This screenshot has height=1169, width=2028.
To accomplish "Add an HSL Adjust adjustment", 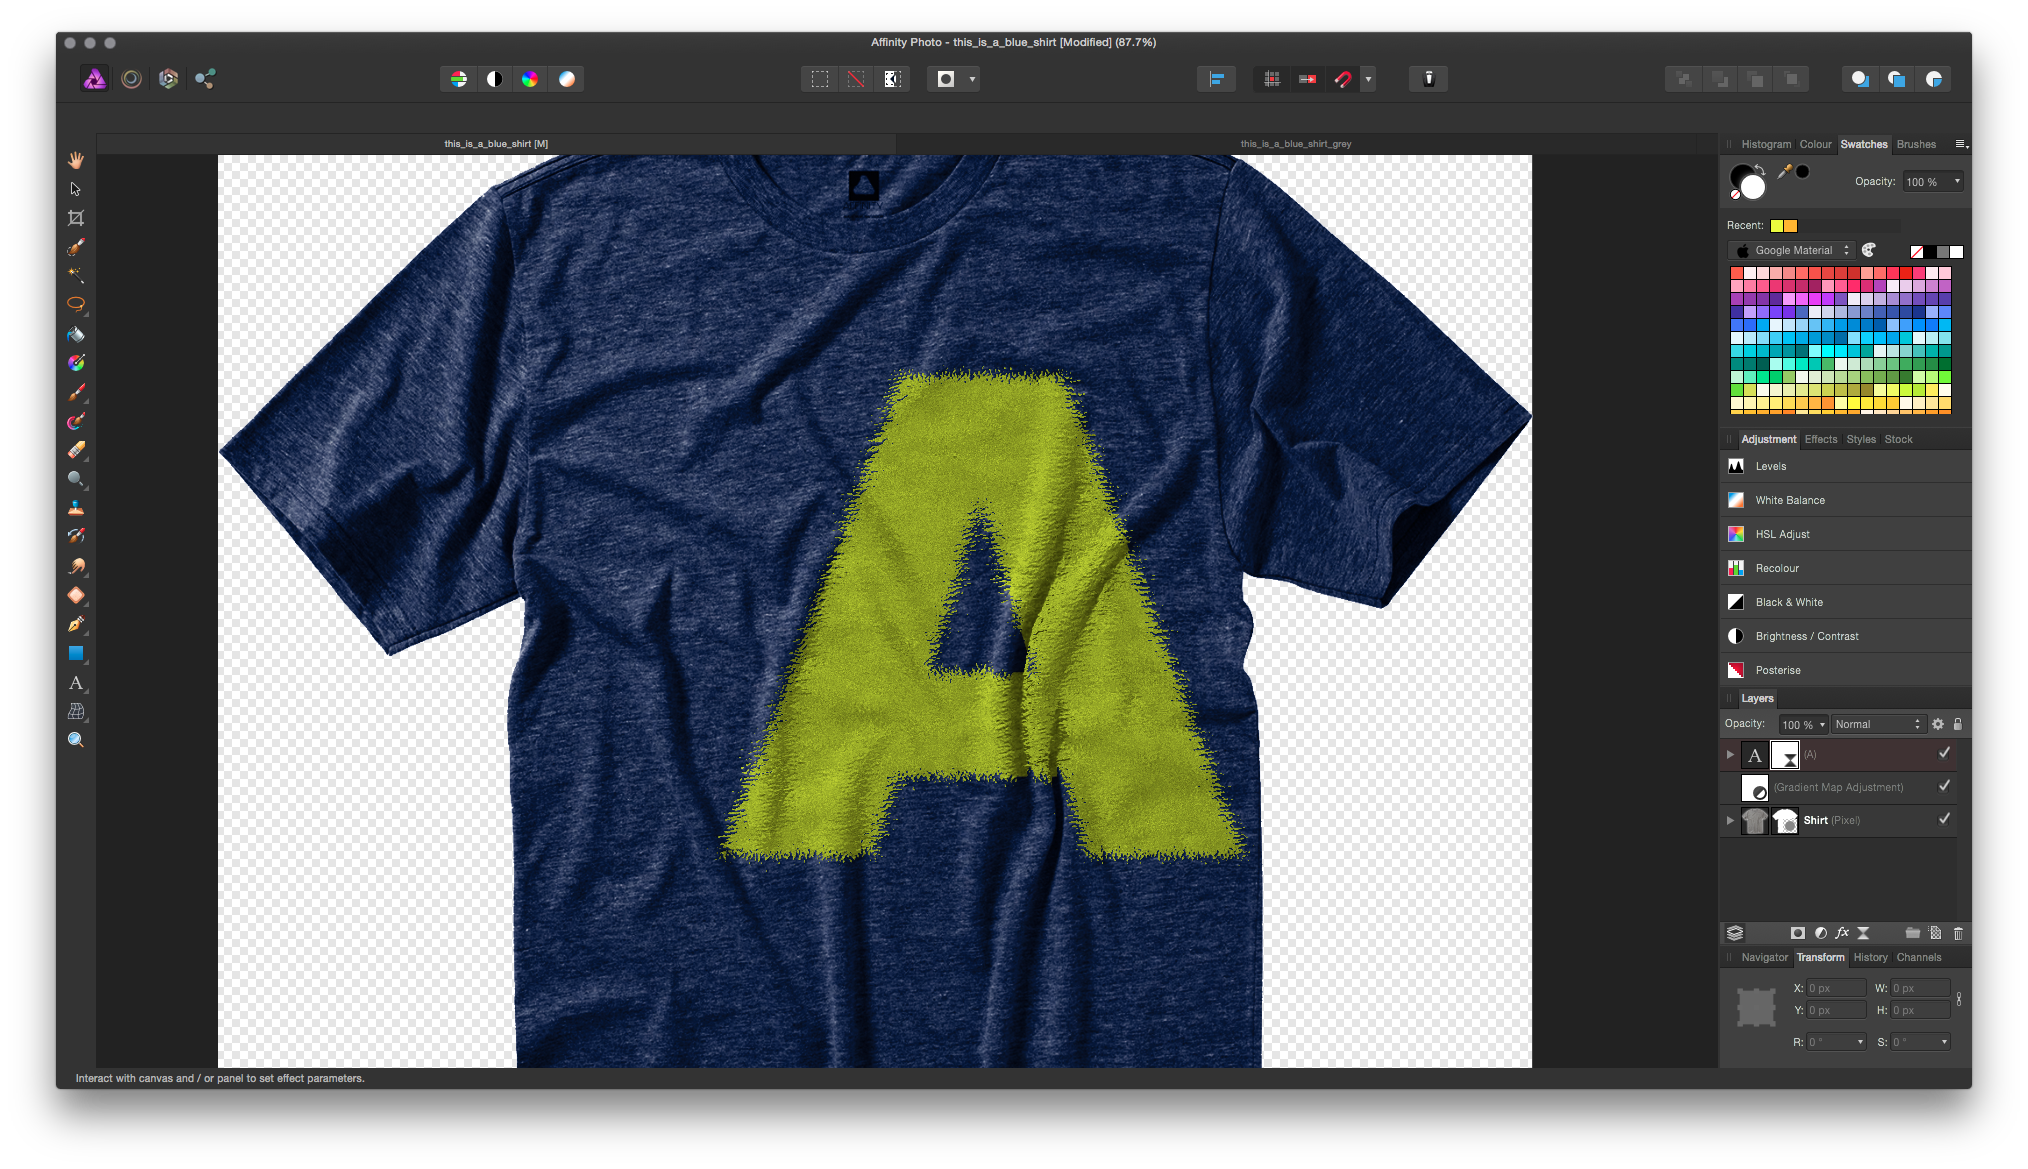I will pyautogui.click(x=1845, y=534).
